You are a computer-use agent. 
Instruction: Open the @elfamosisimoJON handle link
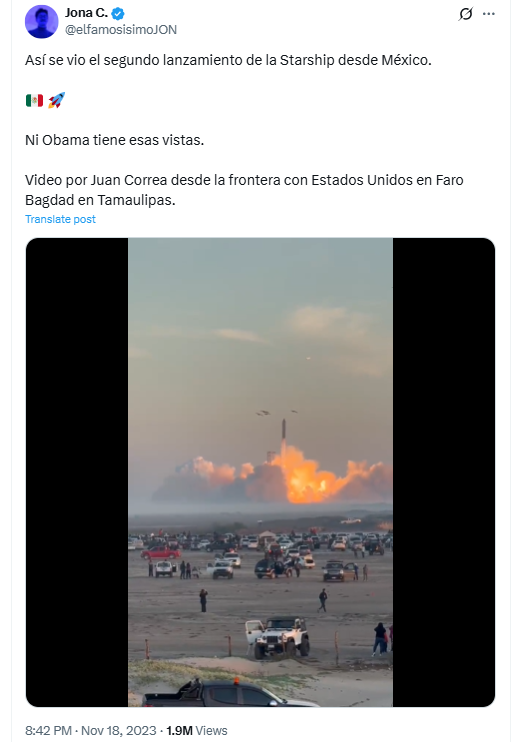tap(121, 30)
